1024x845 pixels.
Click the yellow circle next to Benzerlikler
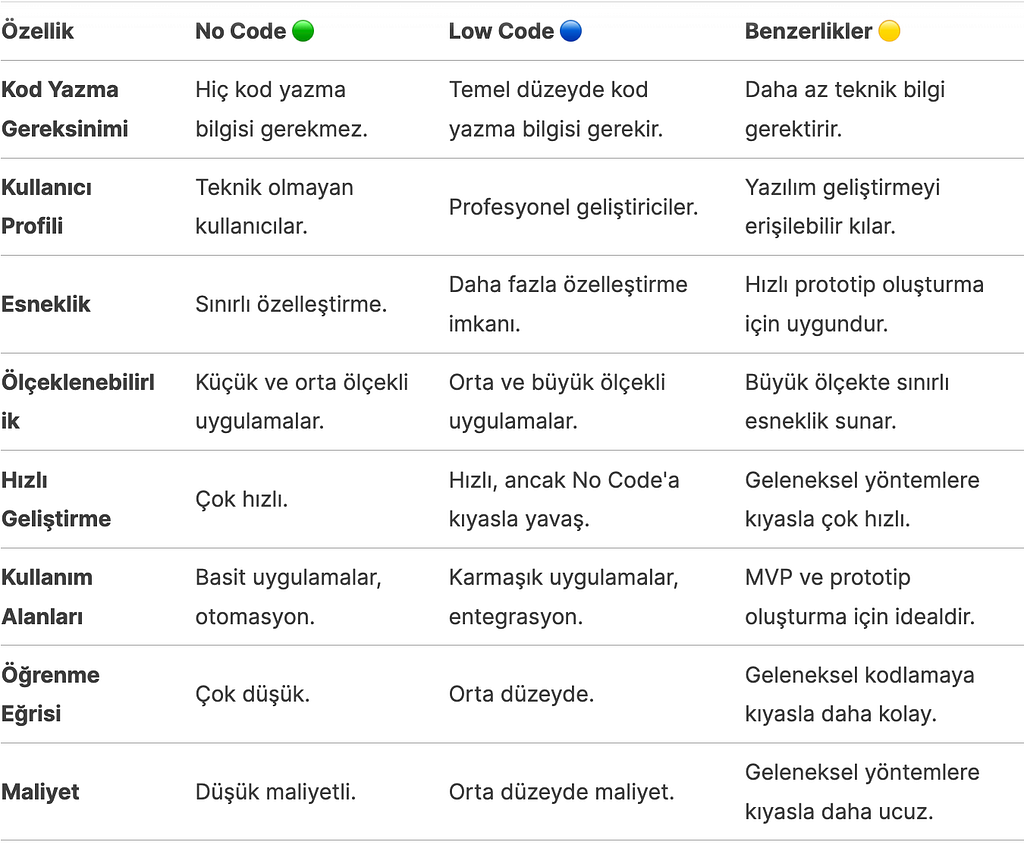pos(889,31)
